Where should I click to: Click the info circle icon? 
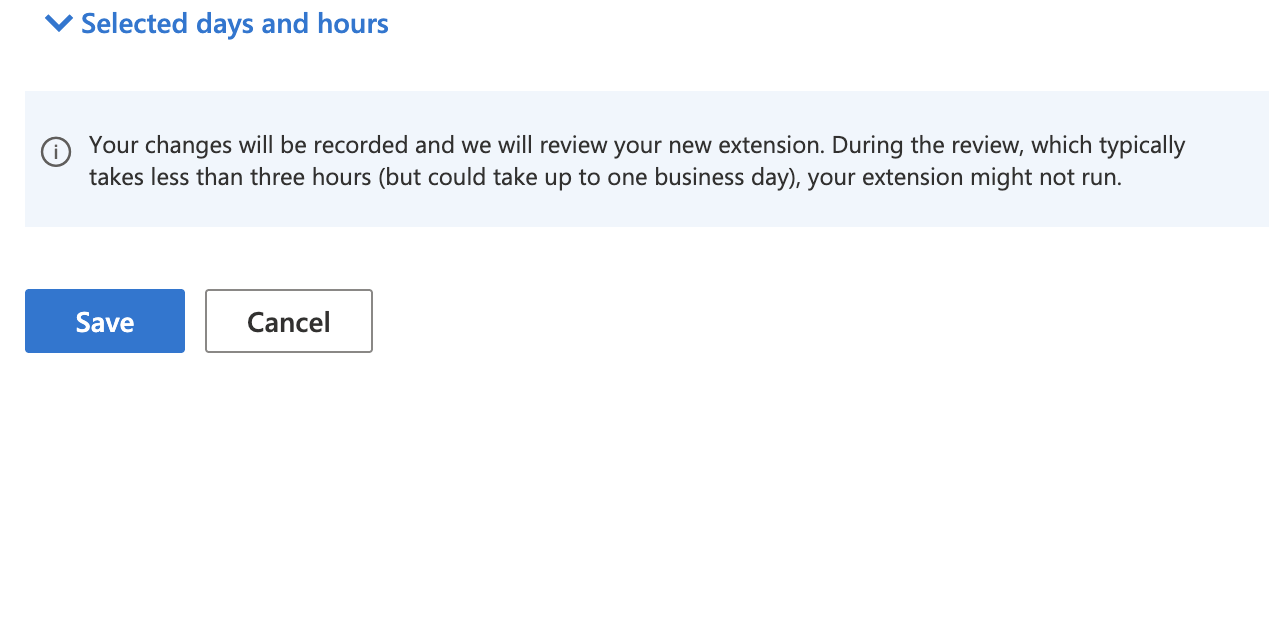pos(56,152)
